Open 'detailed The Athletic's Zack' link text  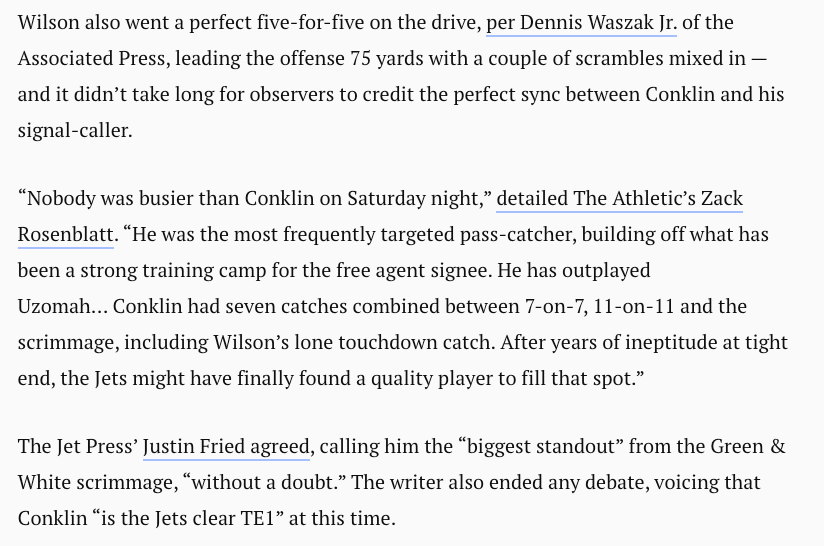[620, 199]
